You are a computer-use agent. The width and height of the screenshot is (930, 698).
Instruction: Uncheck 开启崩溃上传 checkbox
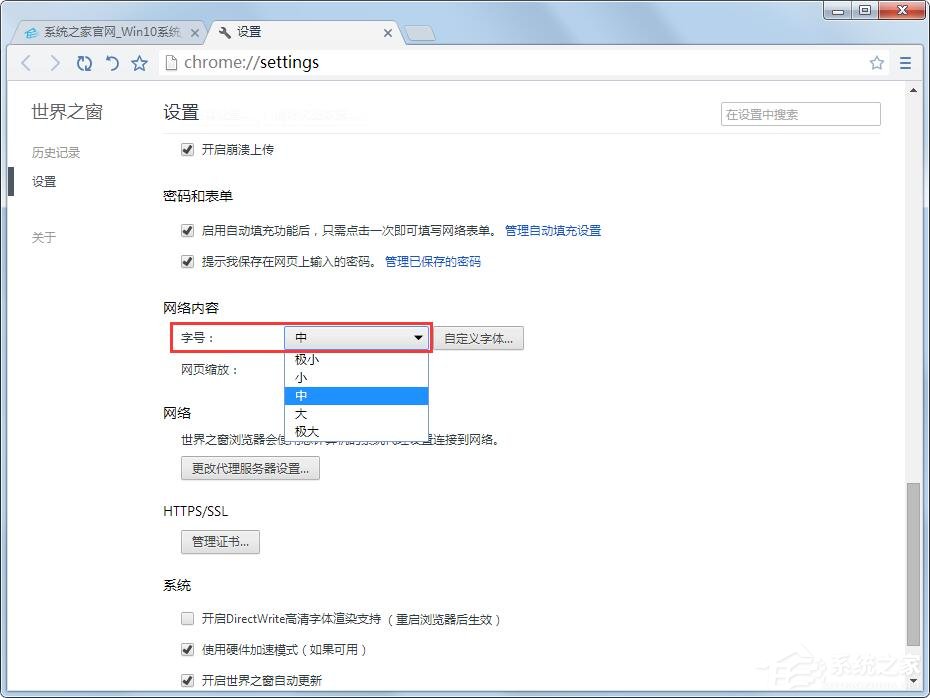click(x=187, y=149)
